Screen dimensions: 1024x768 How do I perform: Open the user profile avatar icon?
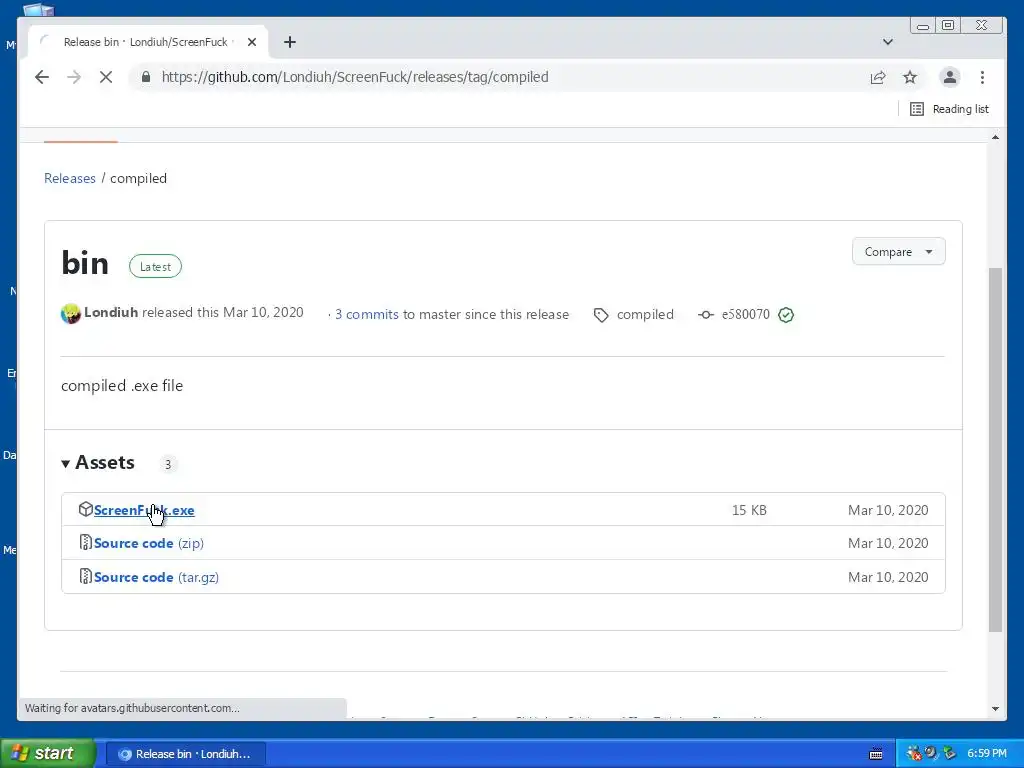pyautogui.click(x=950, y=77)
